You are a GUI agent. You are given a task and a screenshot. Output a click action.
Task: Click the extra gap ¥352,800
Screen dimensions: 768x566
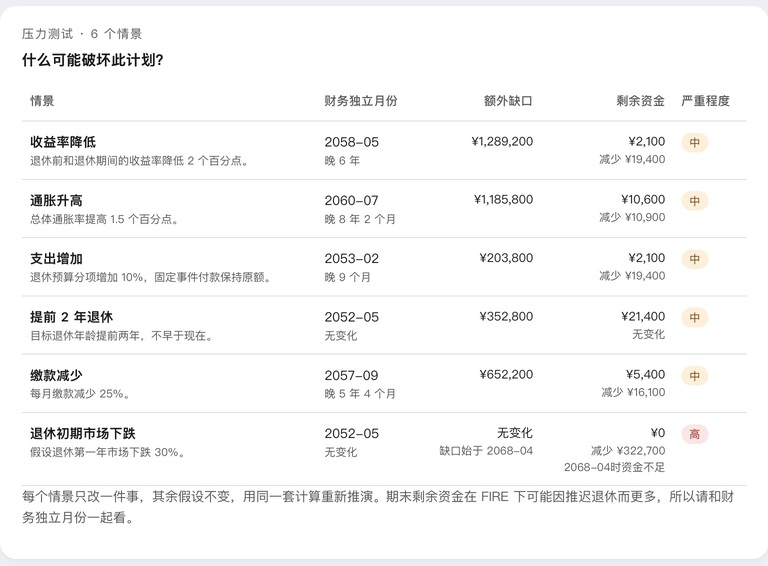506,316
